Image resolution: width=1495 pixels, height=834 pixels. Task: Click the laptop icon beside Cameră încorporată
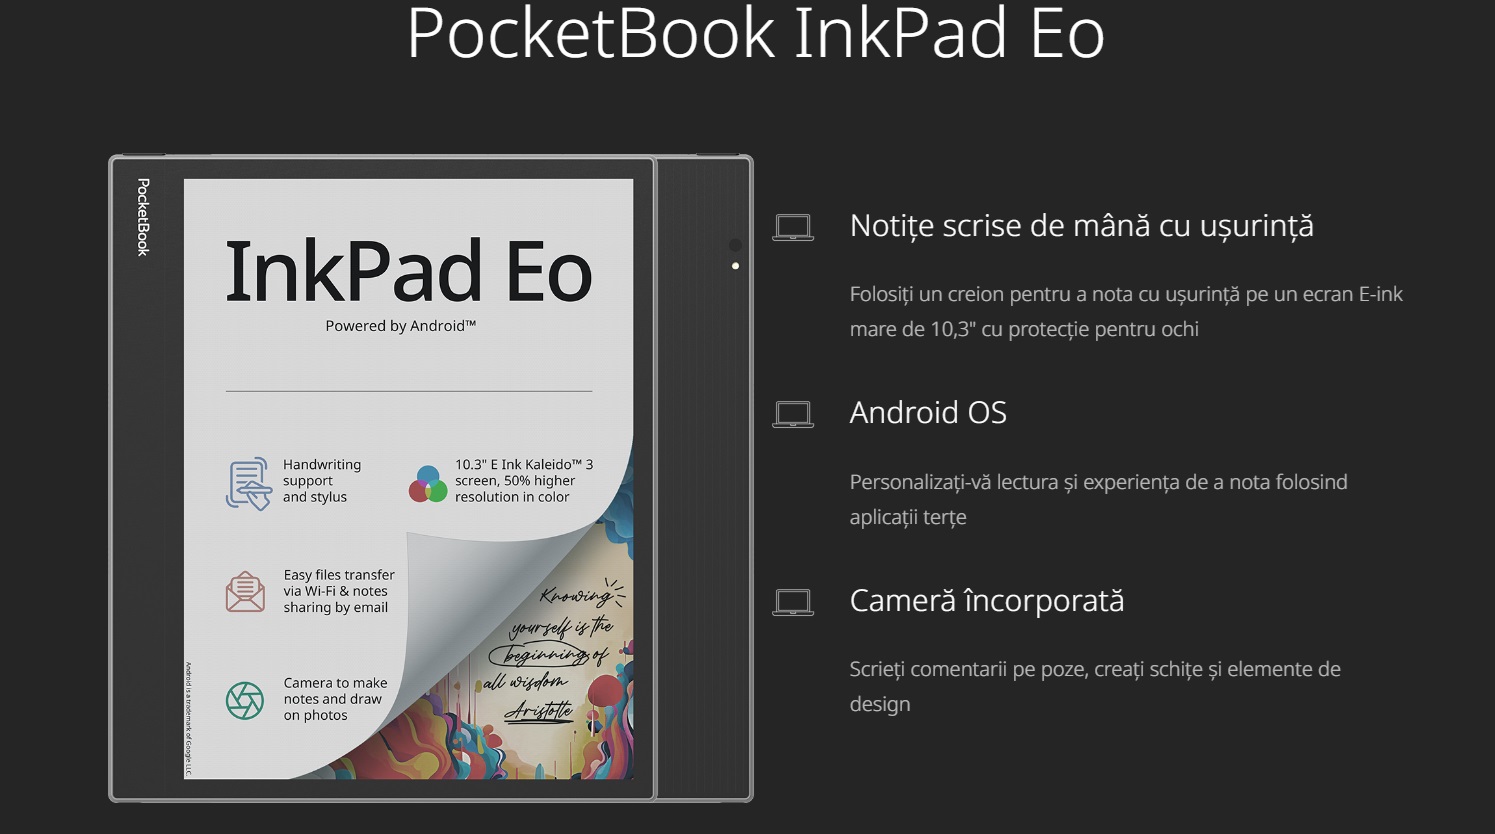point(793,601)
